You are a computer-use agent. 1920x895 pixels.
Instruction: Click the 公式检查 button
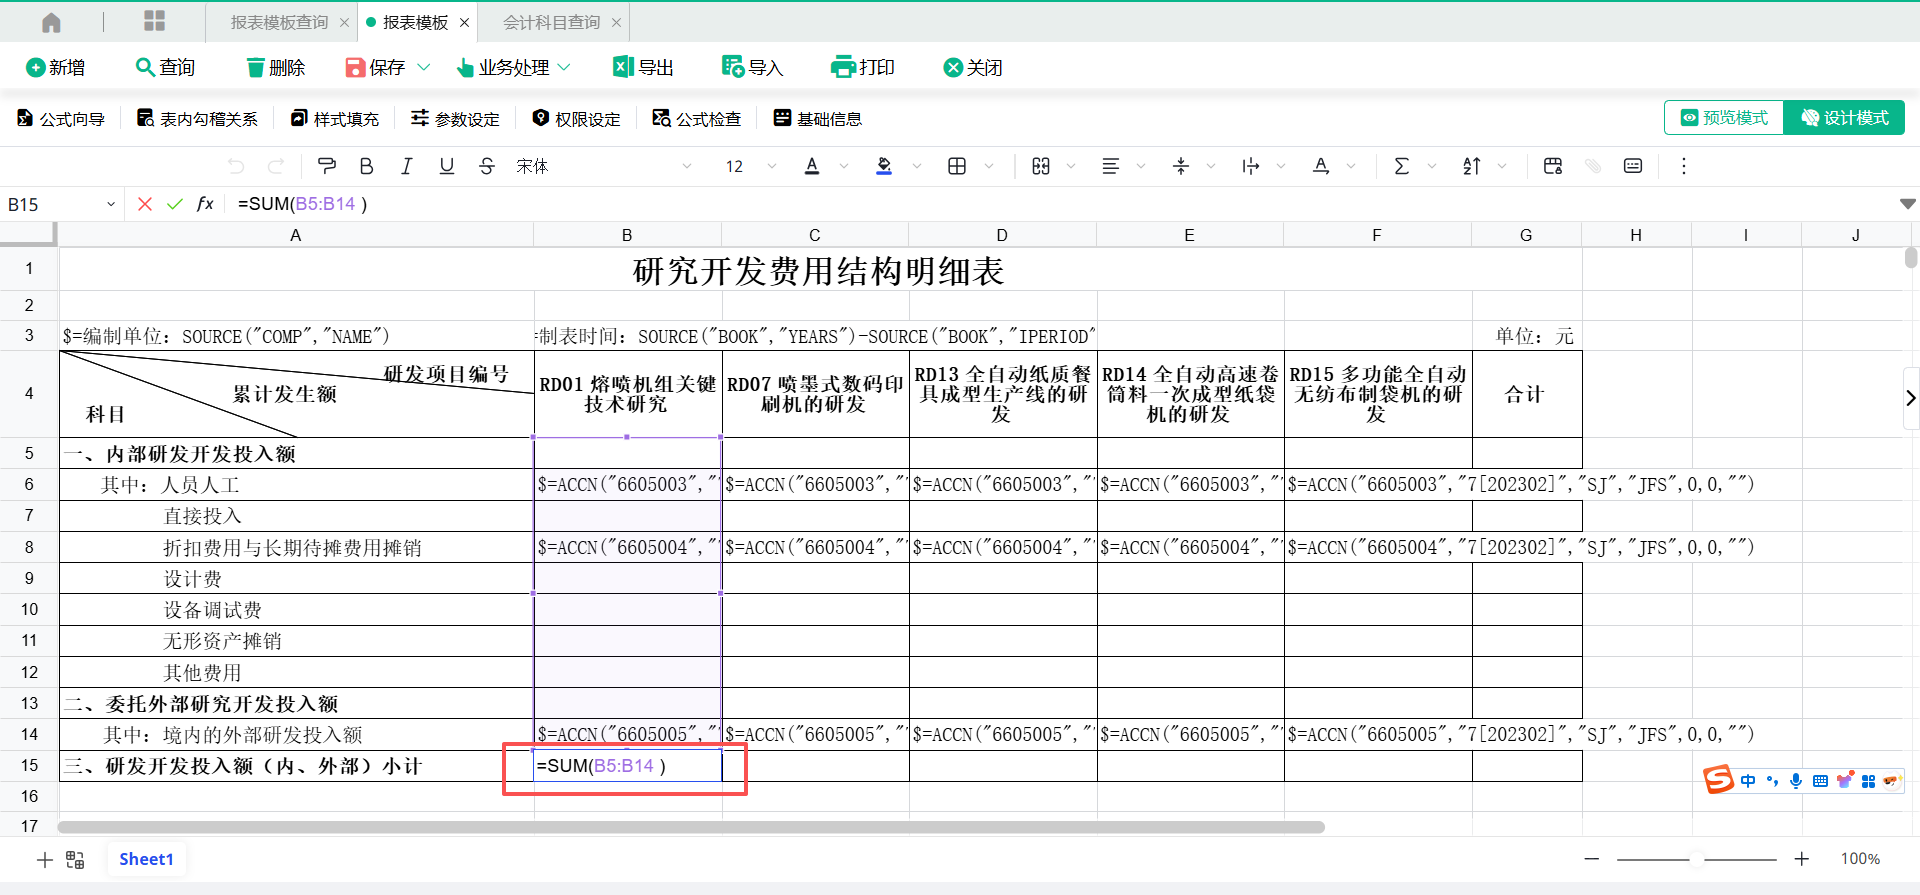697,119
